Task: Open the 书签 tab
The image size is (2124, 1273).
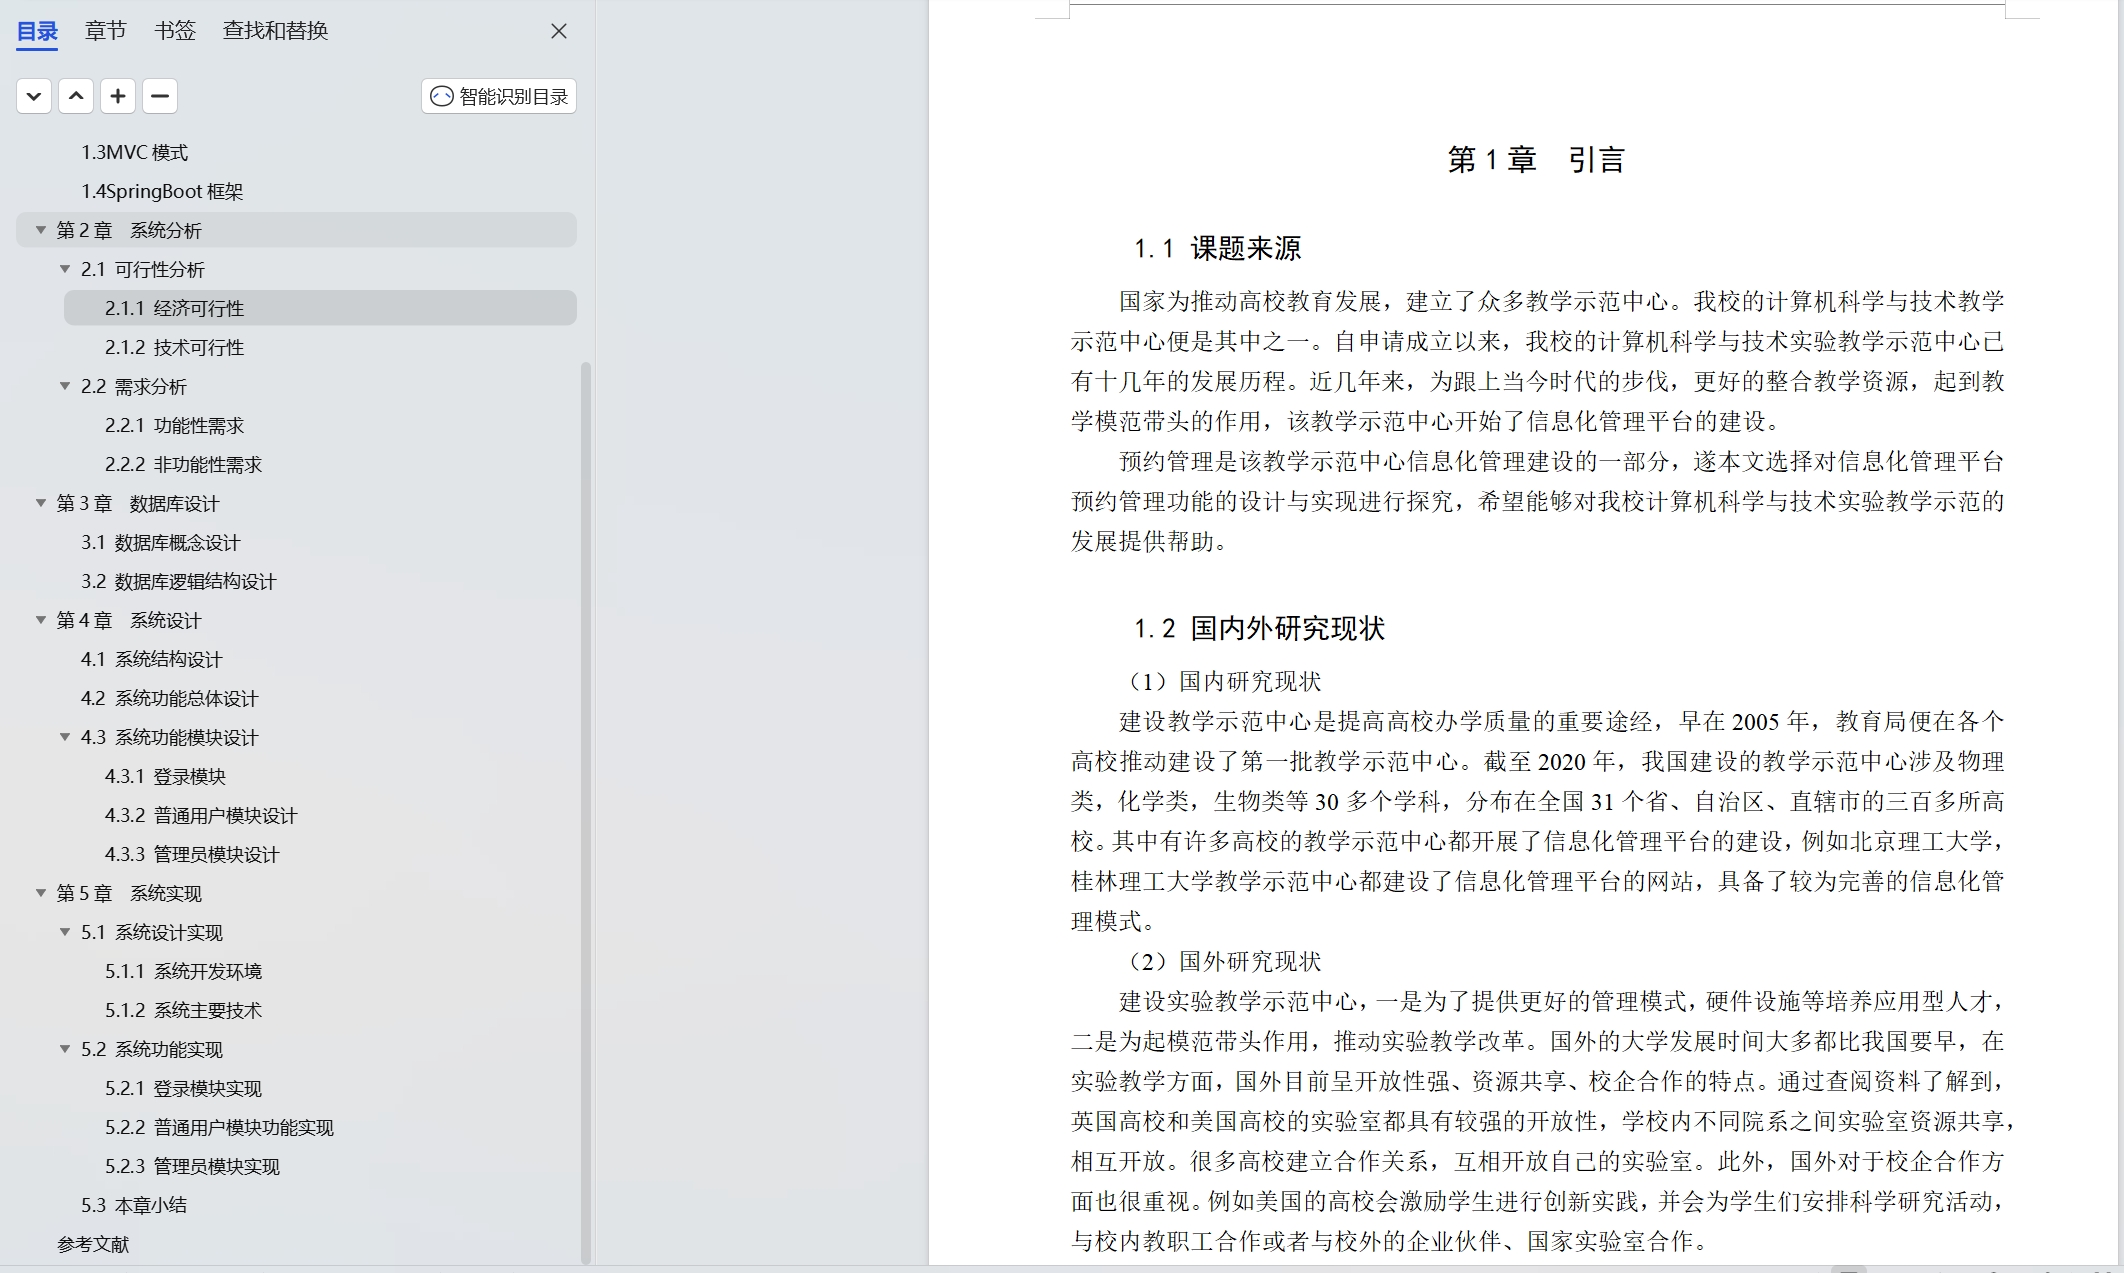Action: (175, 31)
